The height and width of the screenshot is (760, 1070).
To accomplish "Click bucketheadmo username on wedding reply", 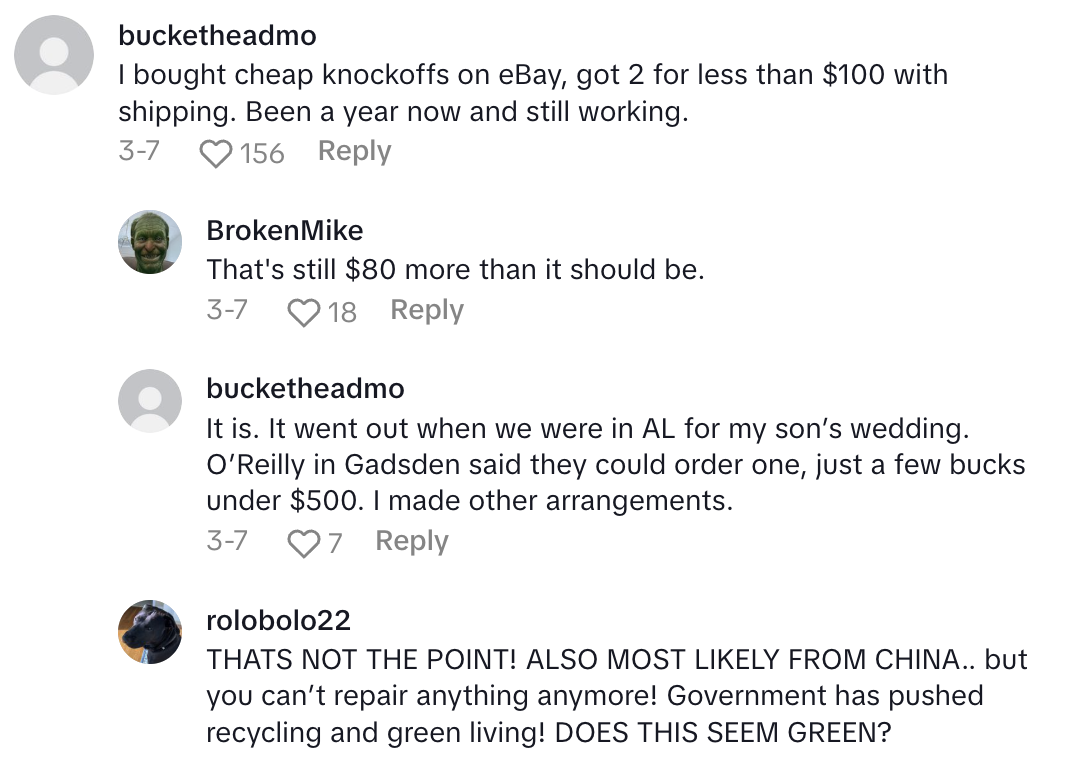I will click(x=305, y=388).
